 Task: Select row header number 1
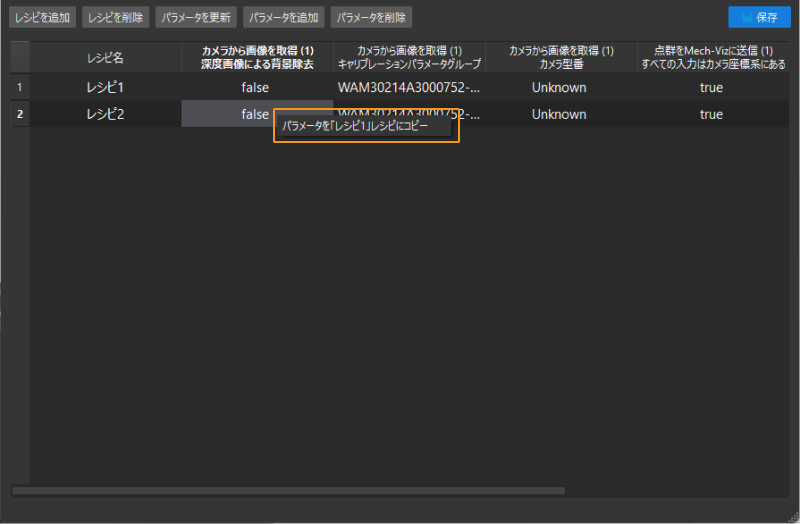pyautogui.click(x=20, y=87)
